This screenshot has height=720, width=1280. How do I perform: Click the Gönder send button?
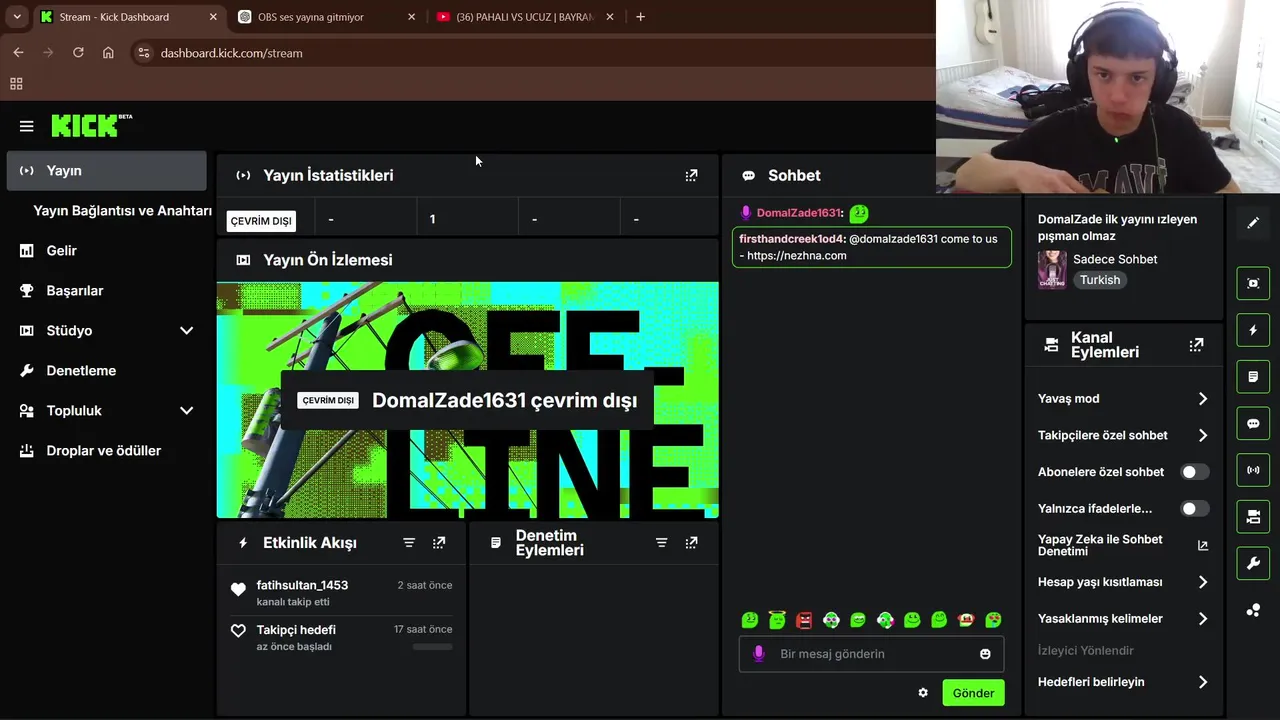pos(973,693)
